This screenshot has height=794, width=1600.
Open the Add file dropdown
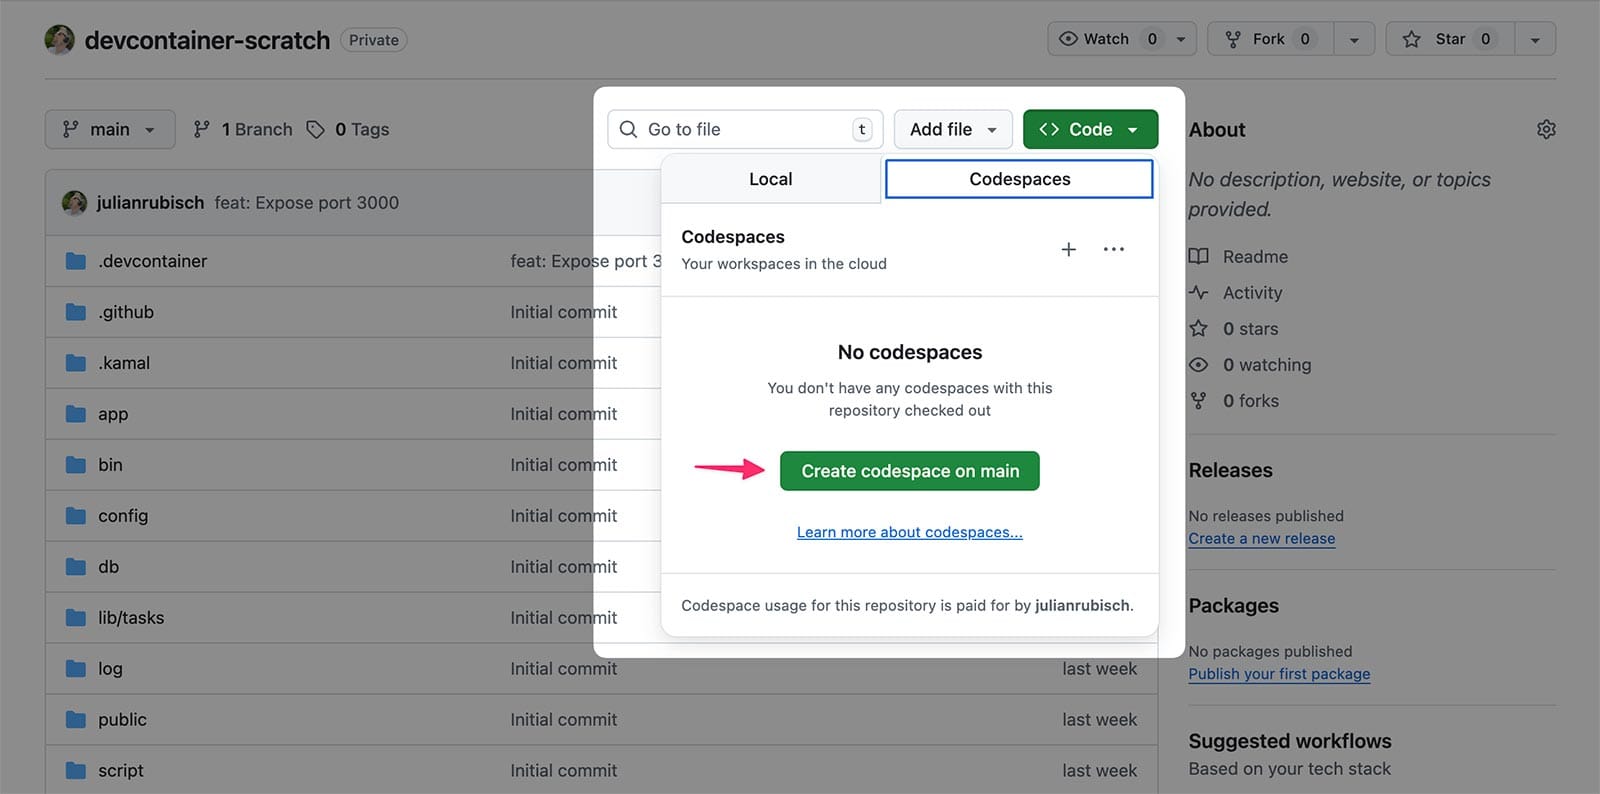pyautogui.click(x=952, y=130)
